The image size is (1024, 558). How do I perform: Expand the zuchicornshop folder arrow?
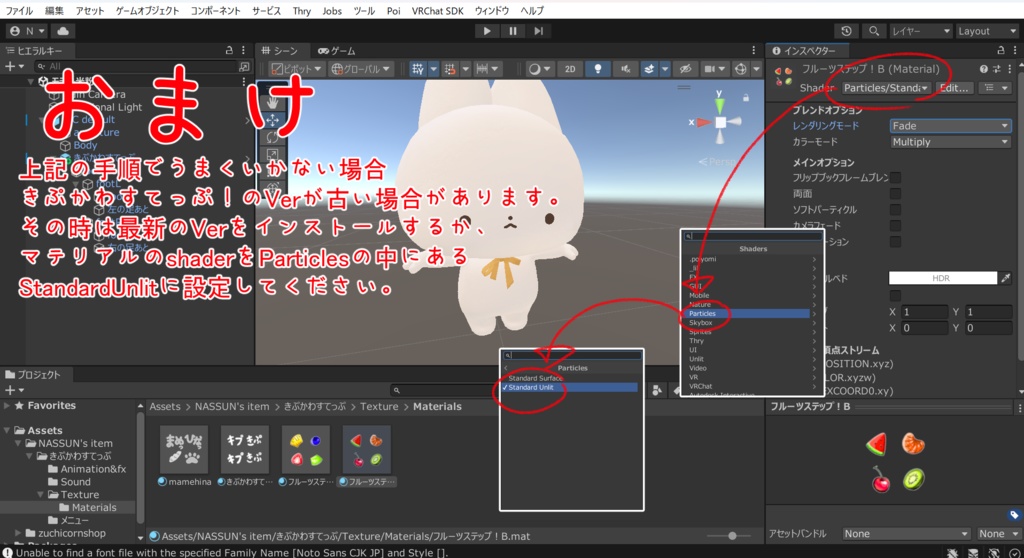[x=18, y=533]
